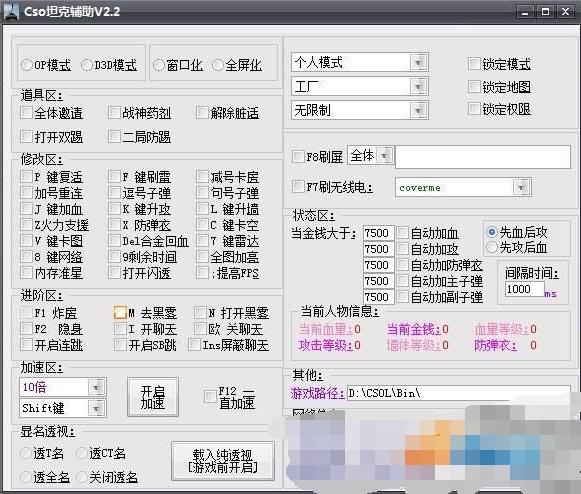Click the 开启加速 button
The image size is (581, 494).
pos(153,397)
